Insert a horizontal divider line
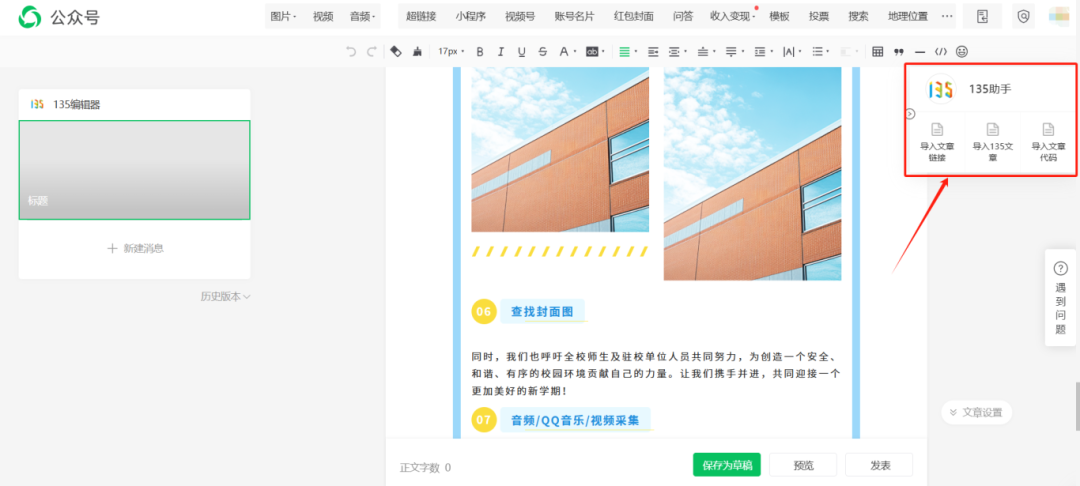The width and height of the screenshot is (1080, 486). coord(920,51)
